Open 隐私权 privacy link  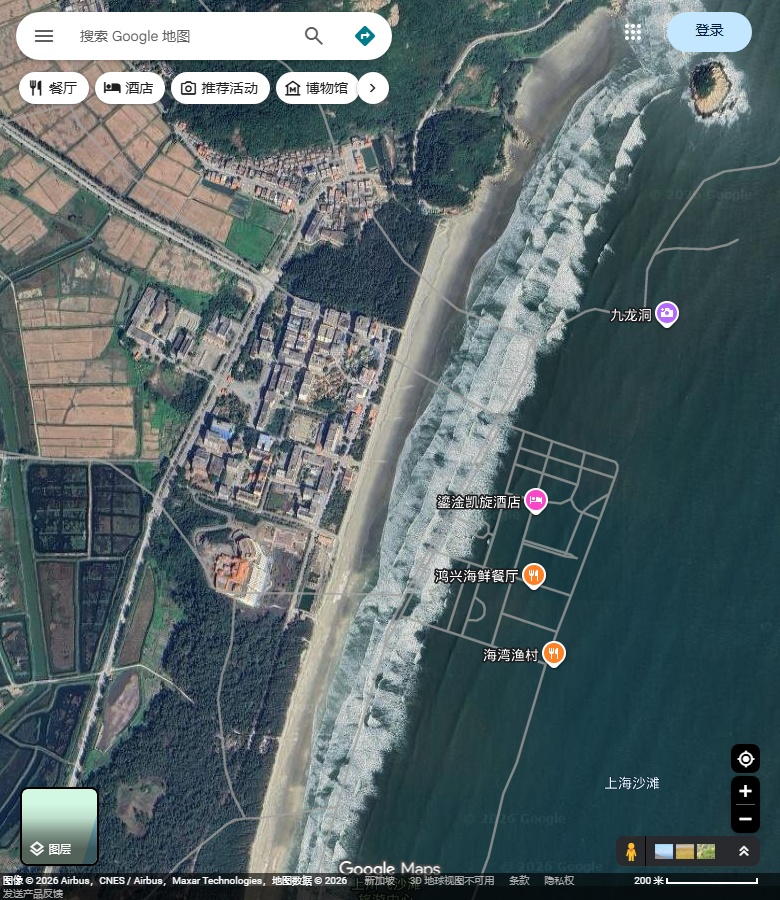[x=559, y=880]
